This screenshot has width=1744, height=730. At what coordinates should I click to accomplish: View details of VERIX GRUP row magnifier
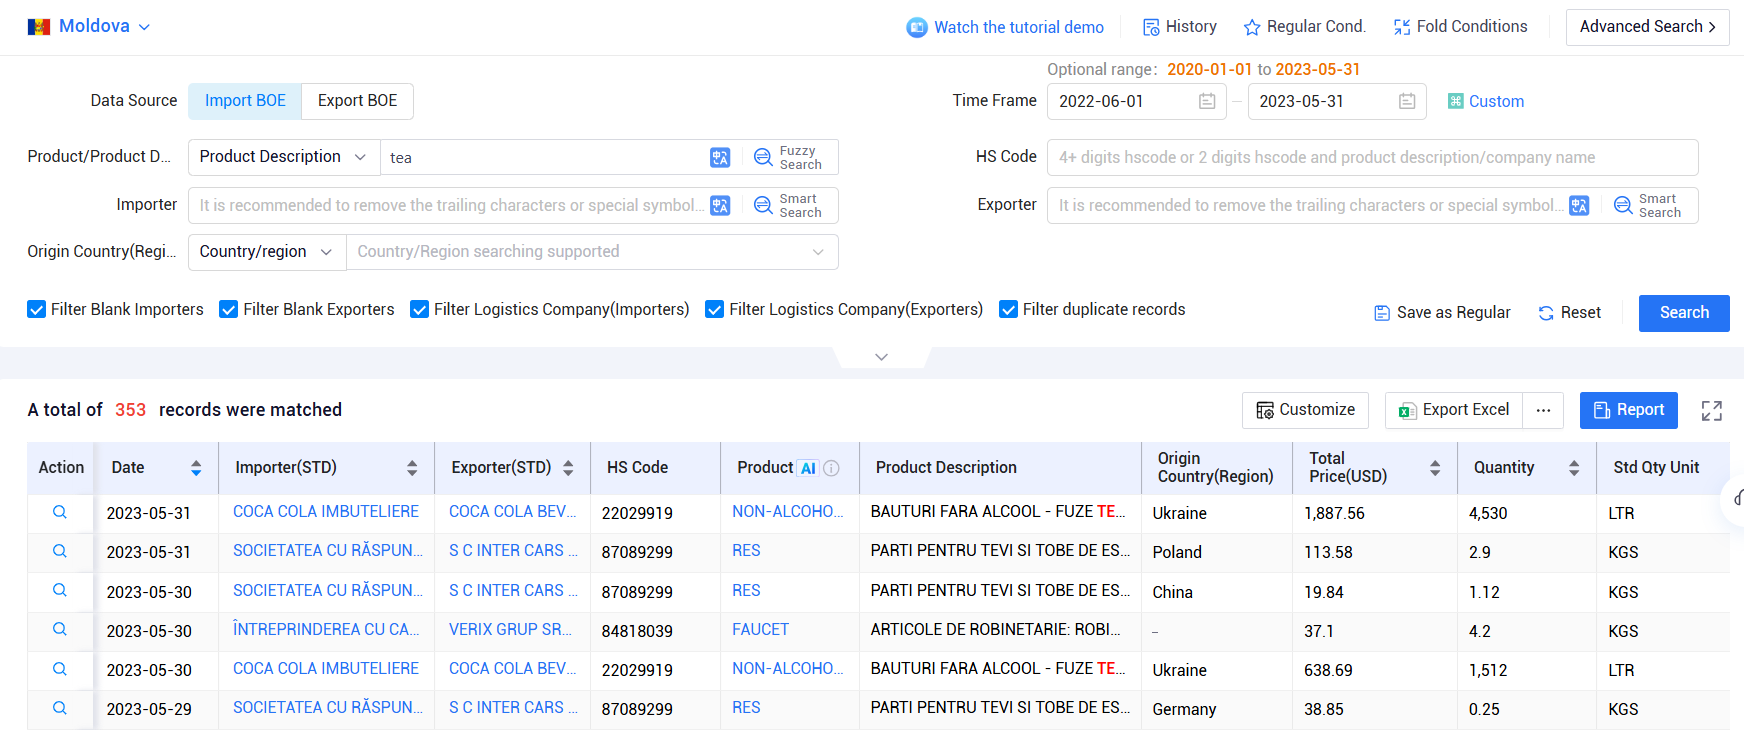(x=60, y=629)
